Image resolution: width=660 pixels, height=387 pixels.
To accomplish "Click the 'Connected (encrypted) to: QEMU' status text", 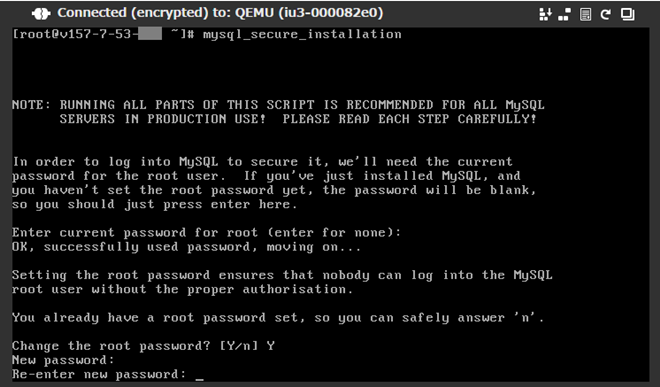I will (220, 13).
